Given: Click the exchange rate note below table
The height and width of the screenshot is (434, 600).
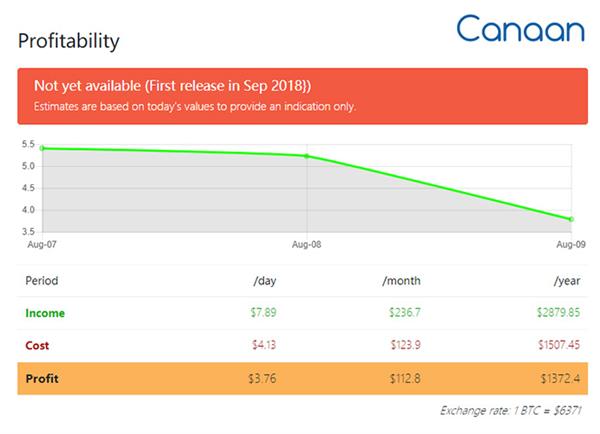Looking at the screenshot, I should click(511, 411).
